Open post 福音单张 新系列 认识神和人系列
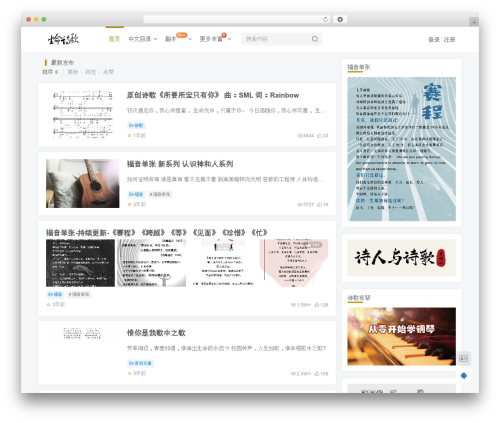The width and height of the screenshot is (500, 423). coord(180,164)
